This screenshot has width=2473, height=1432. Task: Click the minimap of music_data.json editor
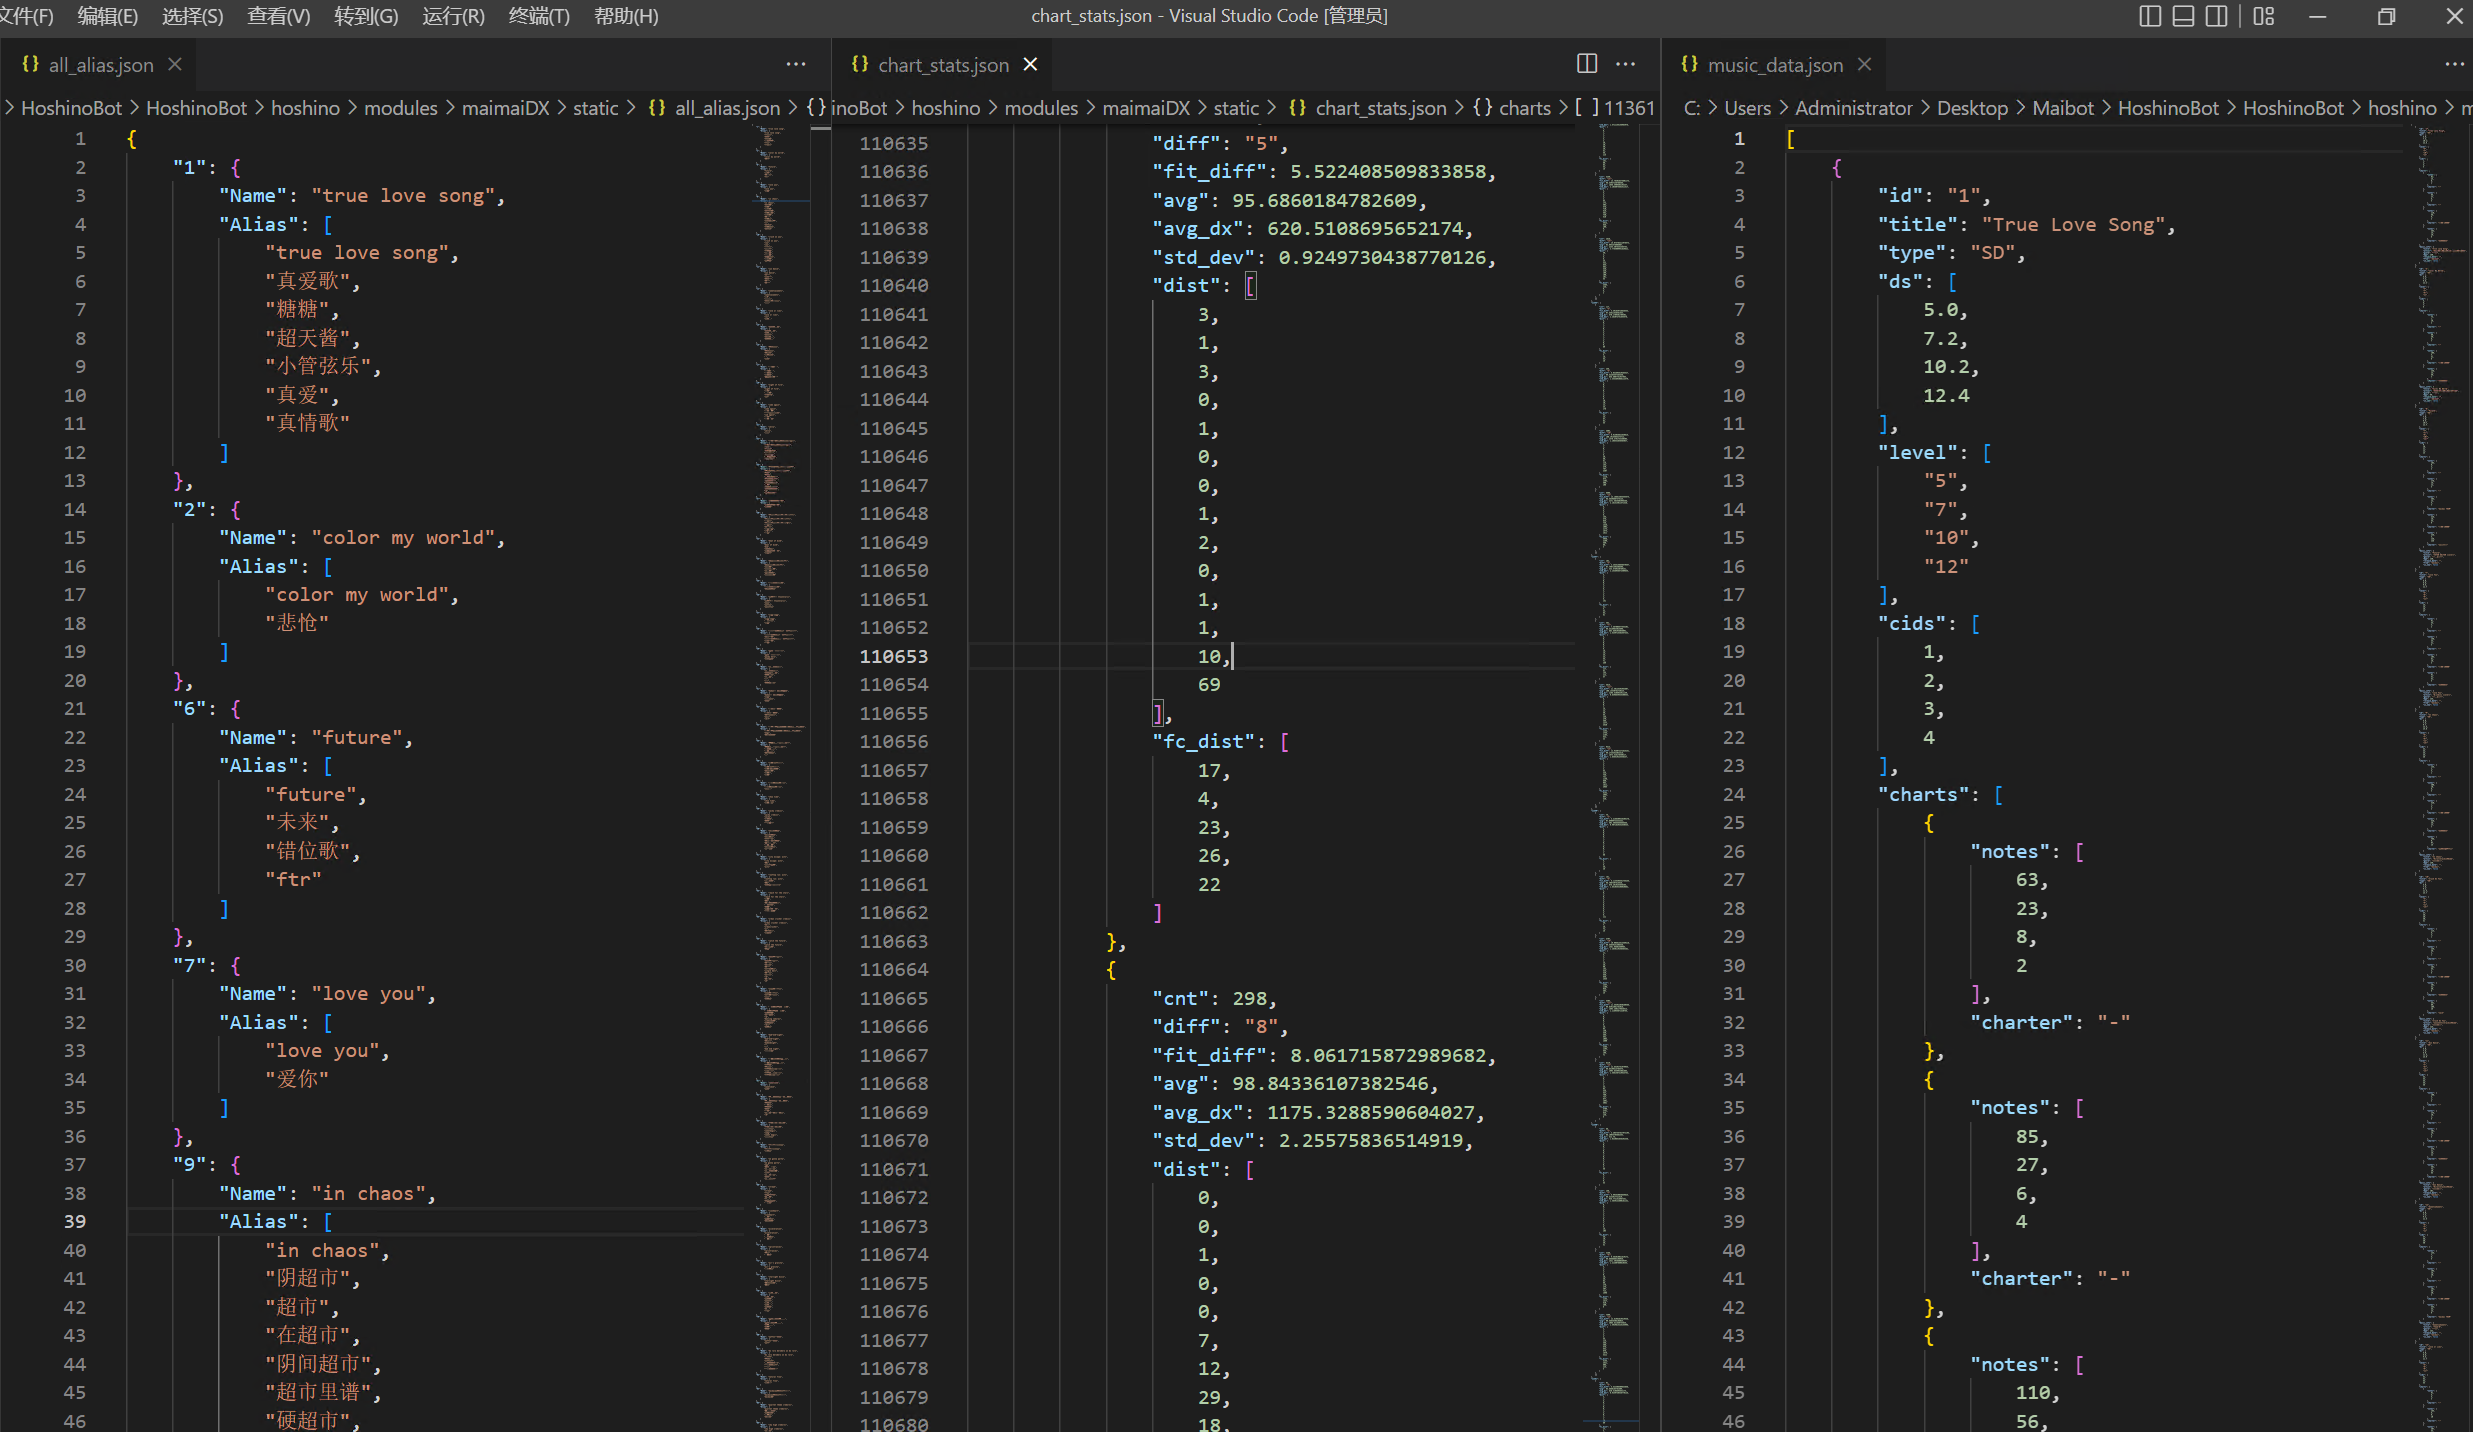pyautogui.click(x=2440, y=778)
